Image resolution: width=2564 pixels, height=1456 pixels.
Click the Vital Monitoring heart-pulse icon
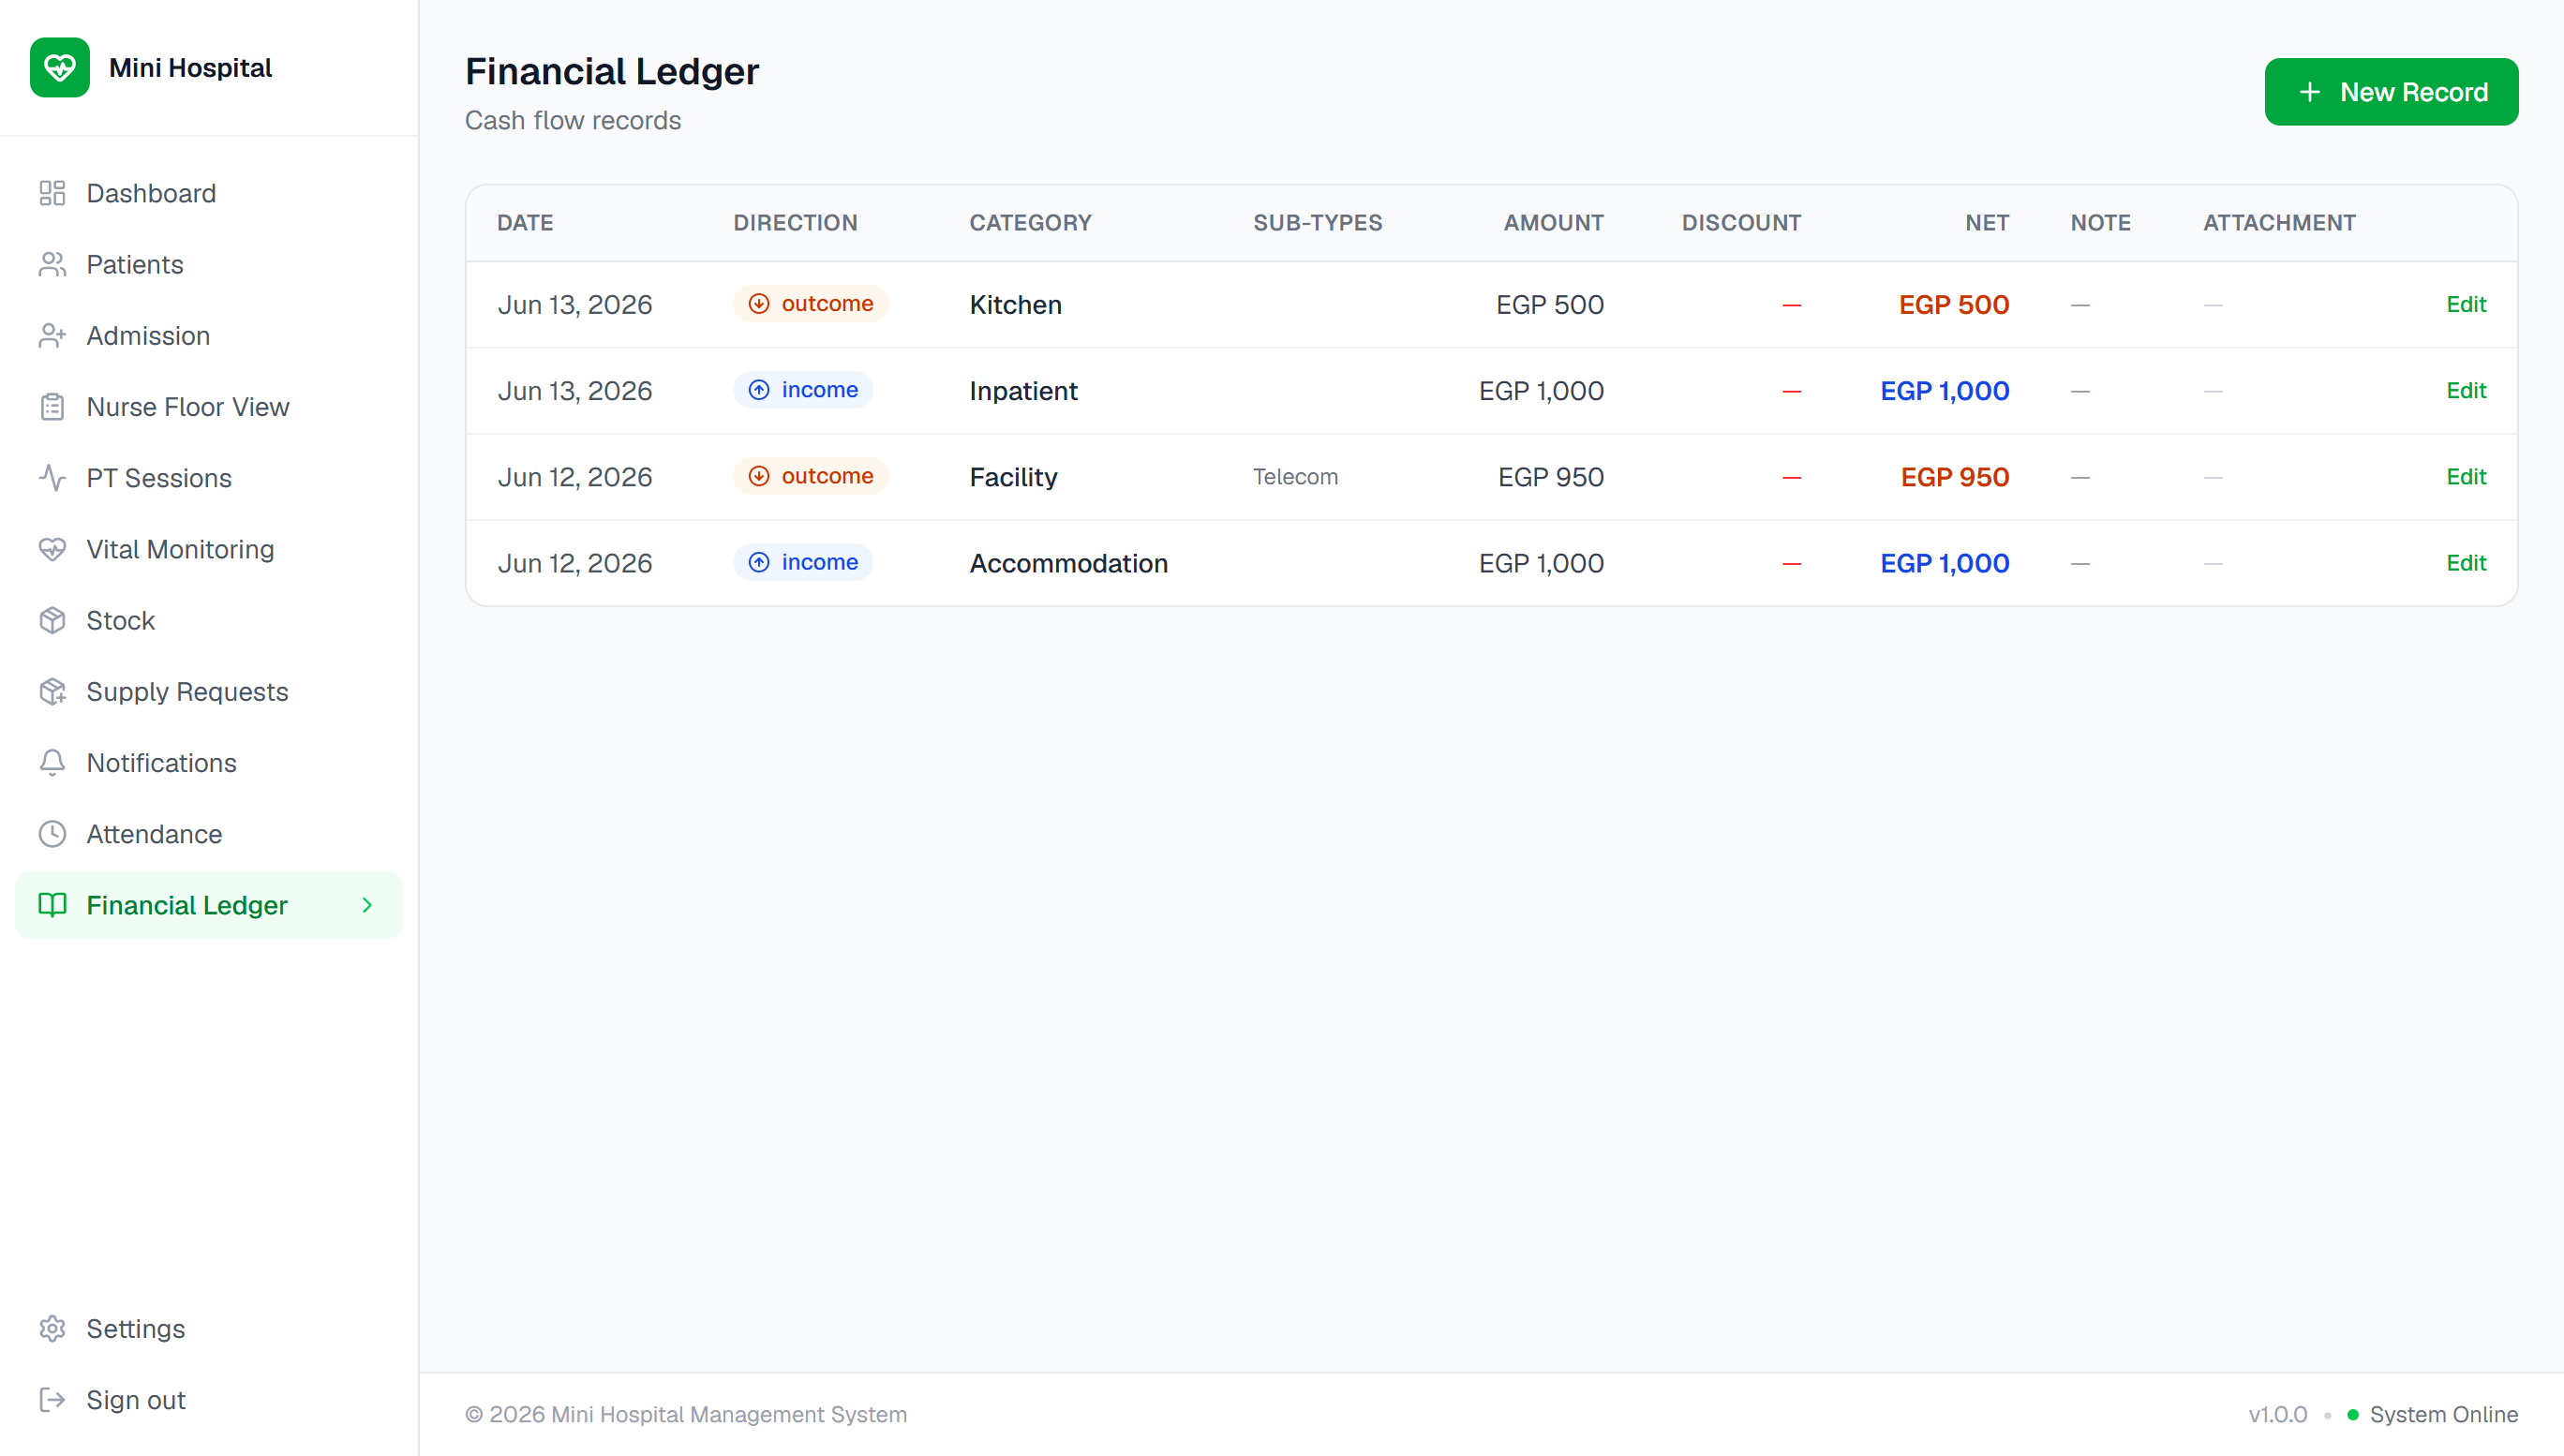52,549
